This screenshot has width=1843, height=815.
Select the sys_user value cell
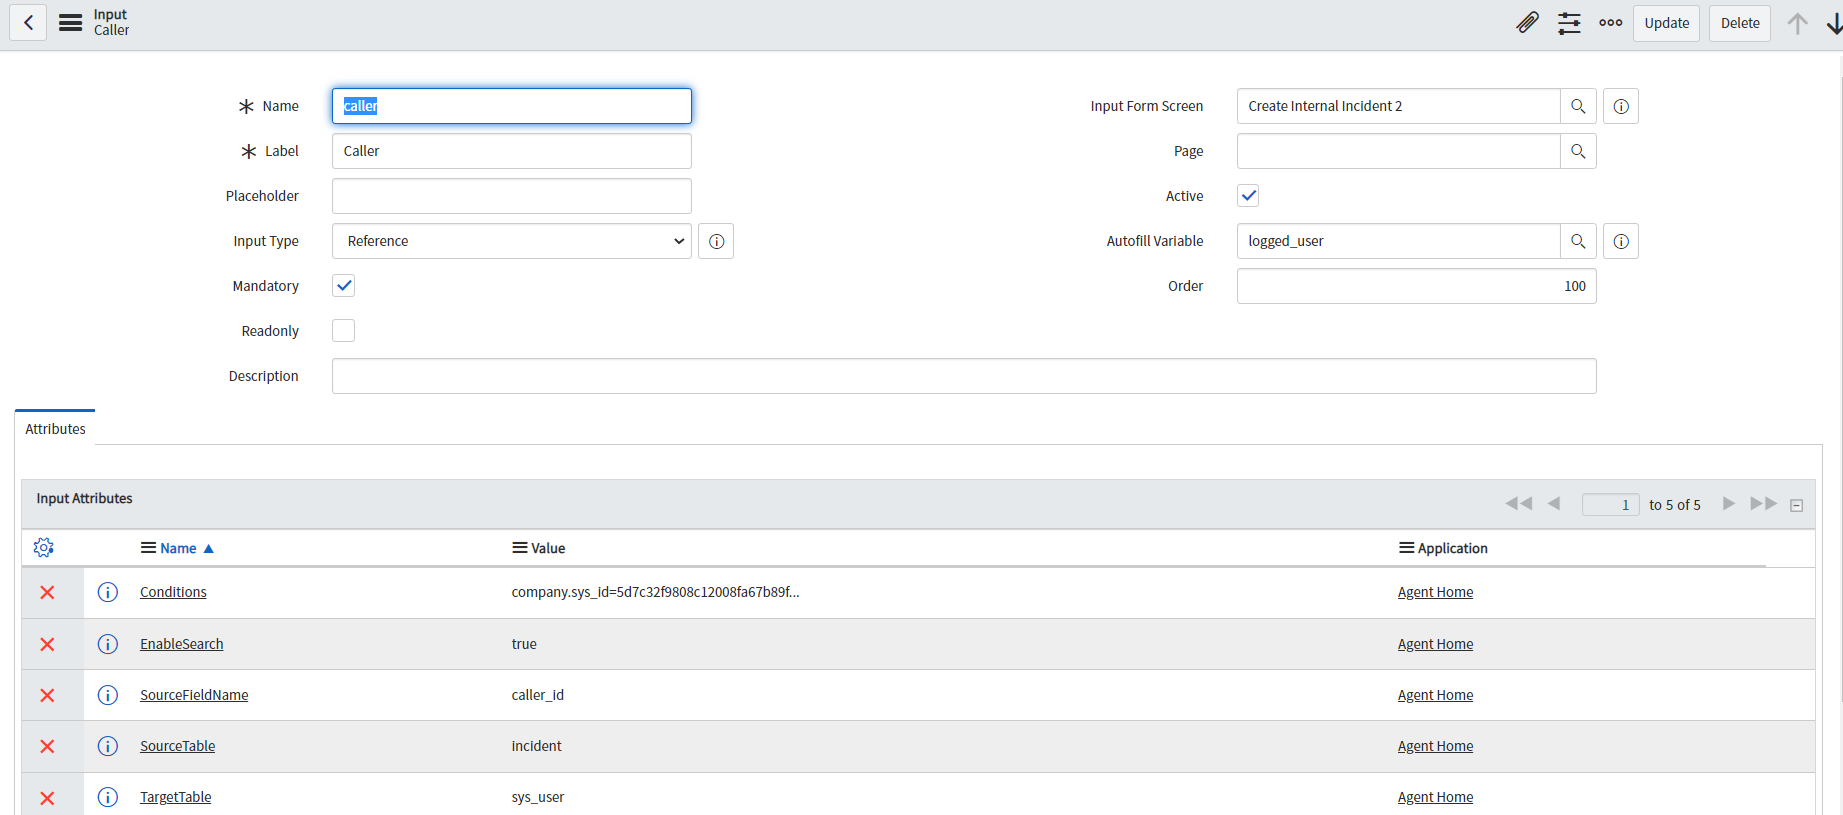click(538, 797)
